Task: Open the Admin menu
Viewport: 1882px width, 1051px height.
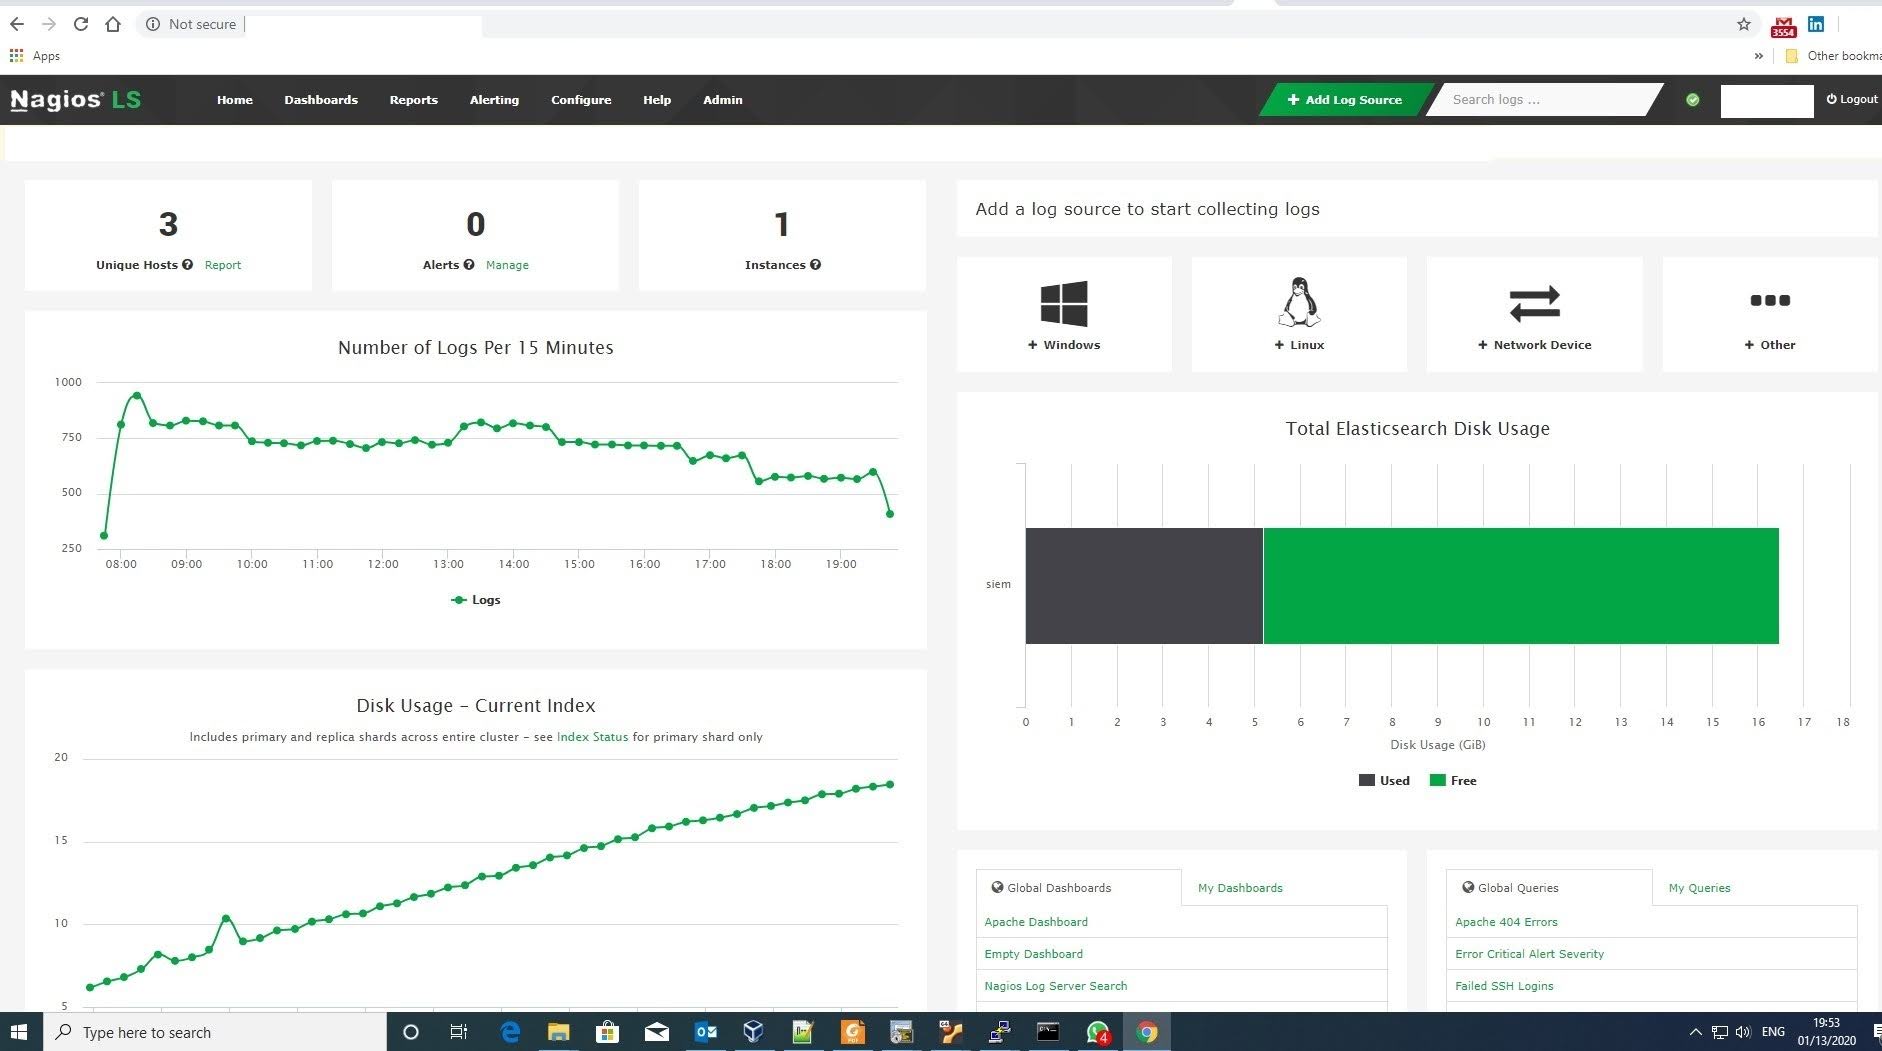Action: tap(723, 100)
